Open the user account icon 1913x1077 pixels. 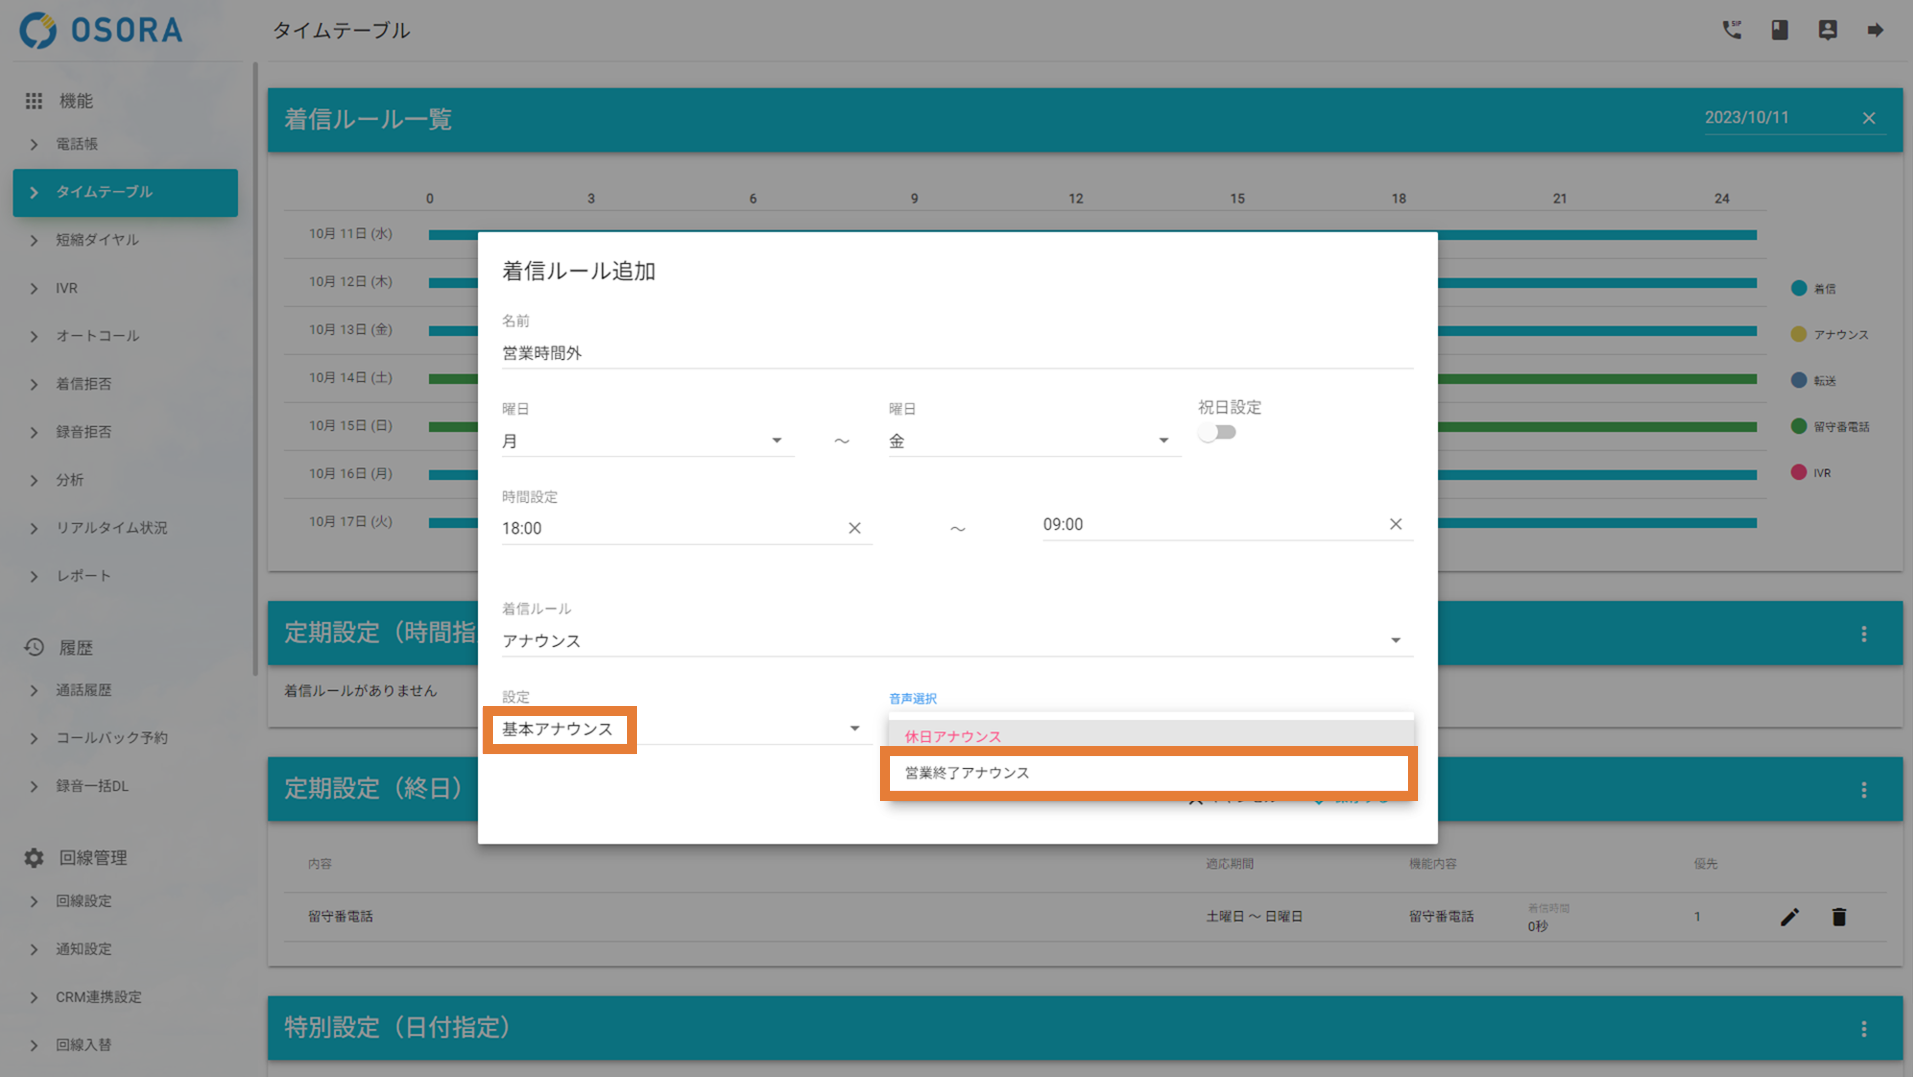coord(1828,30)
